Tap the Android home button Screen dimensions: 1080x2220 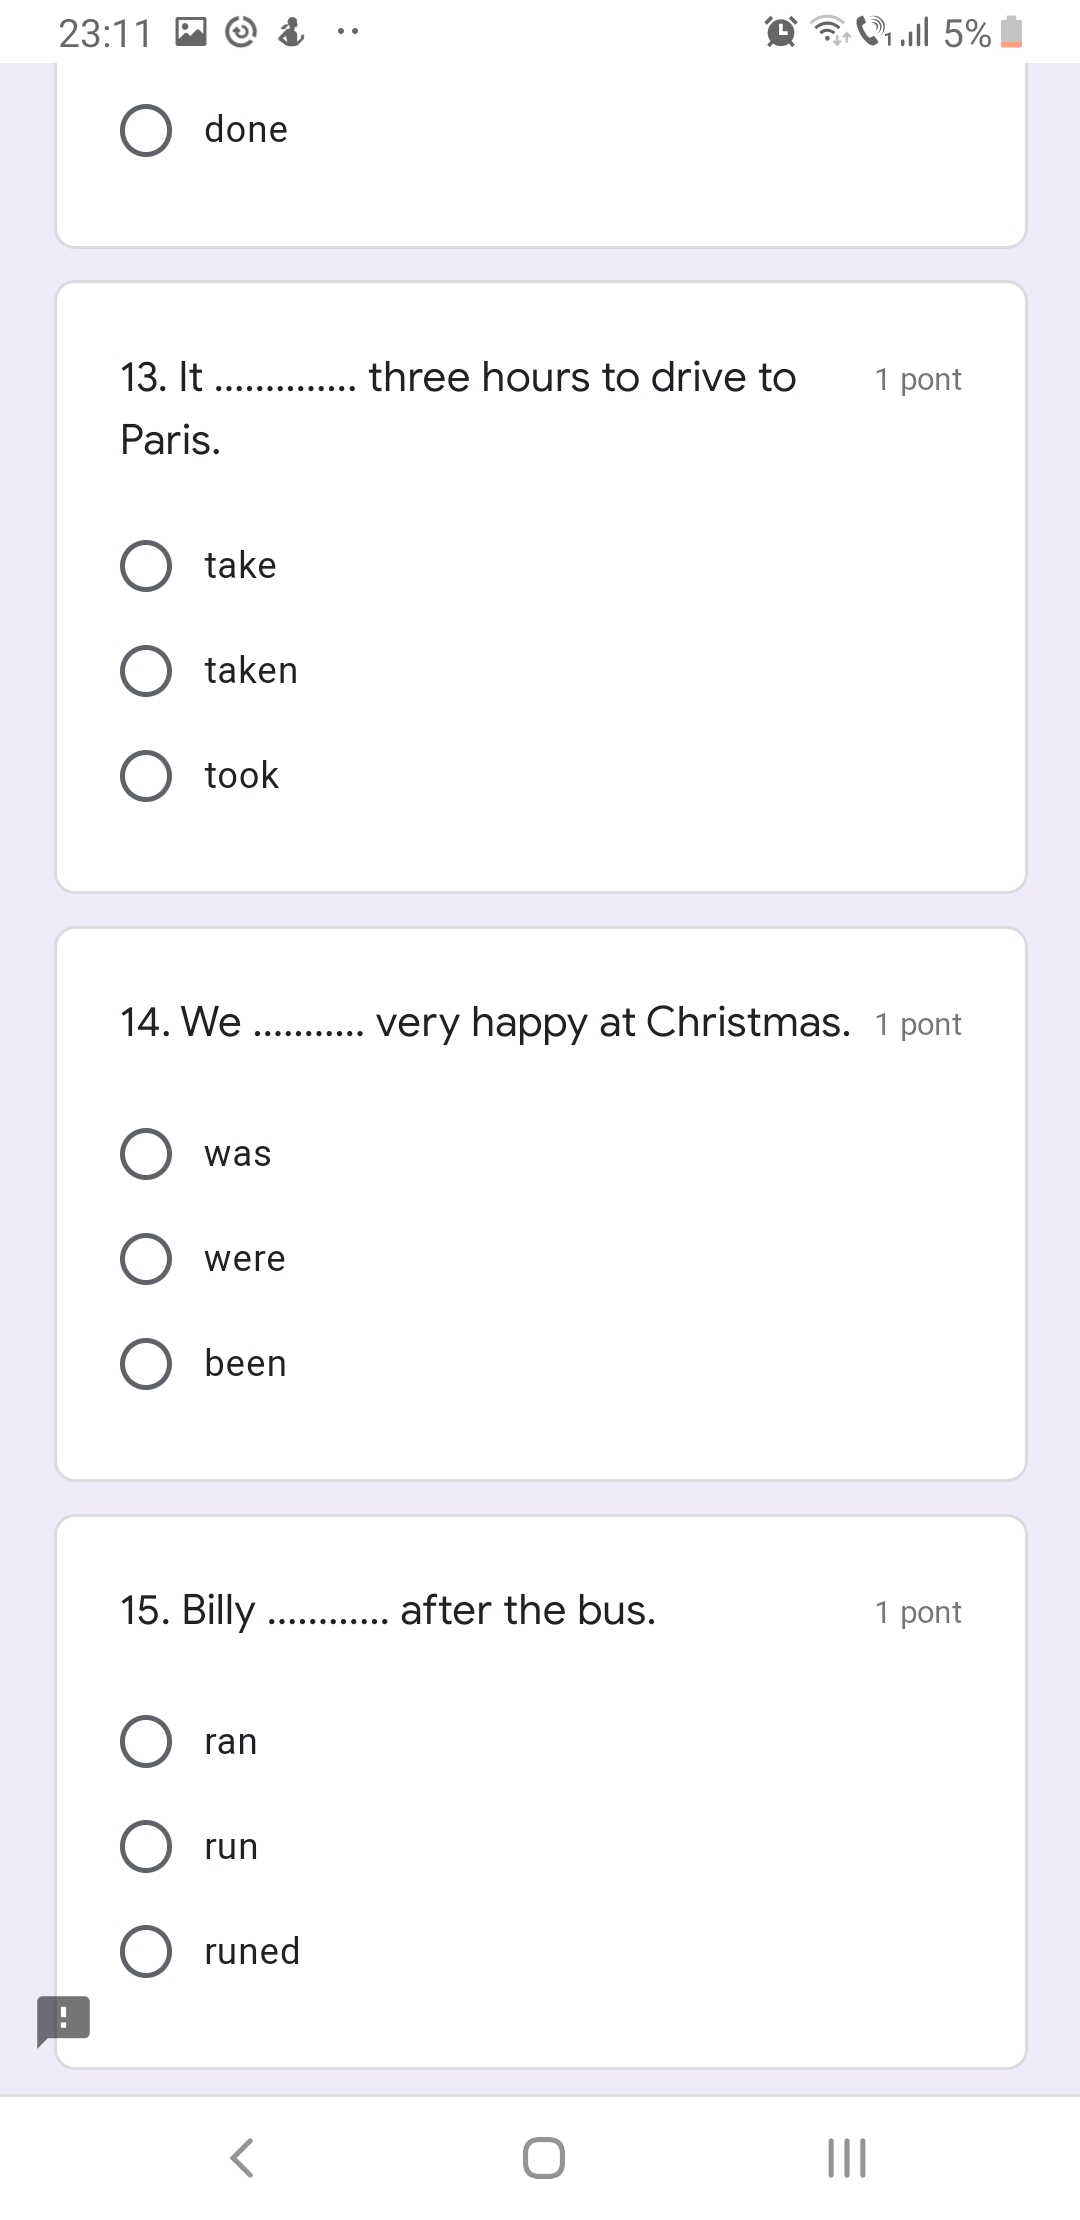pos(543,2157)
